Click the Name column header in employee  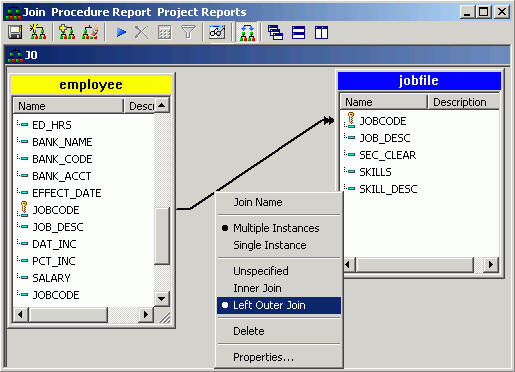click(68, 106)
